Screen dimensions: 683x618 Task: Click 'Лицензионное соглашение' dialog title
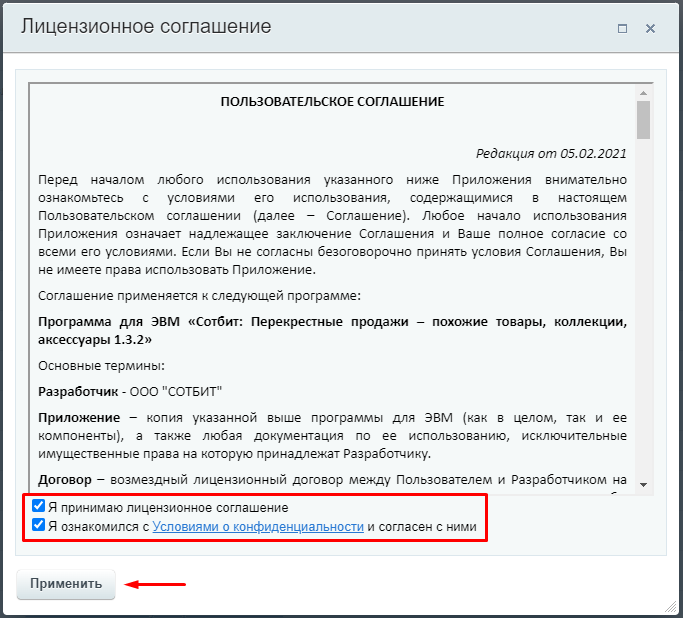pyautogui.click(x=146, y=27)
